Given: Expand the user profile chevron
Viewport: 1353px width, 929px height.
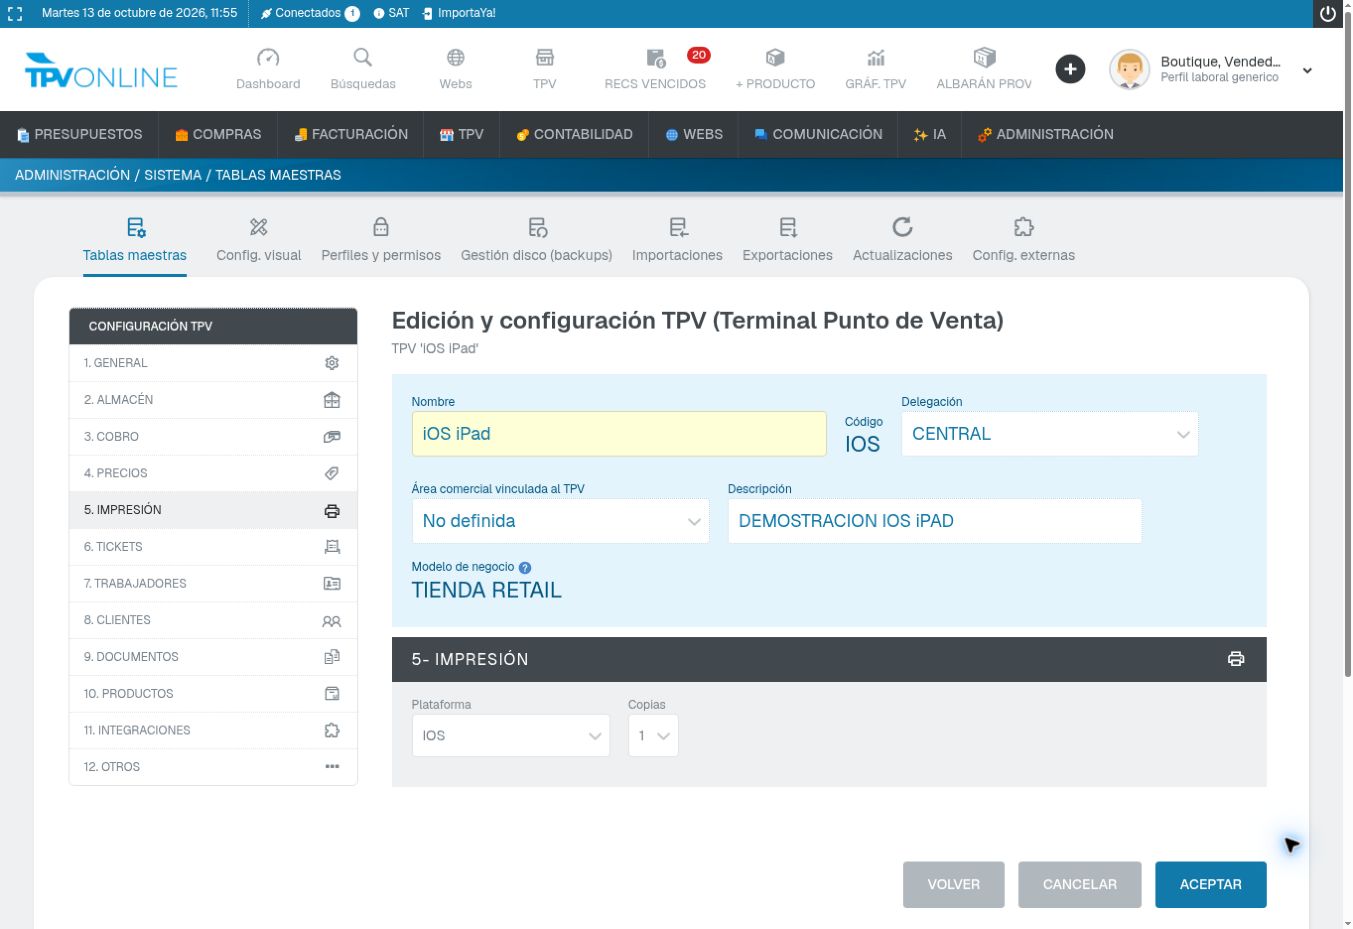Looking at the screenshot, I should (x=1307, y=71).
